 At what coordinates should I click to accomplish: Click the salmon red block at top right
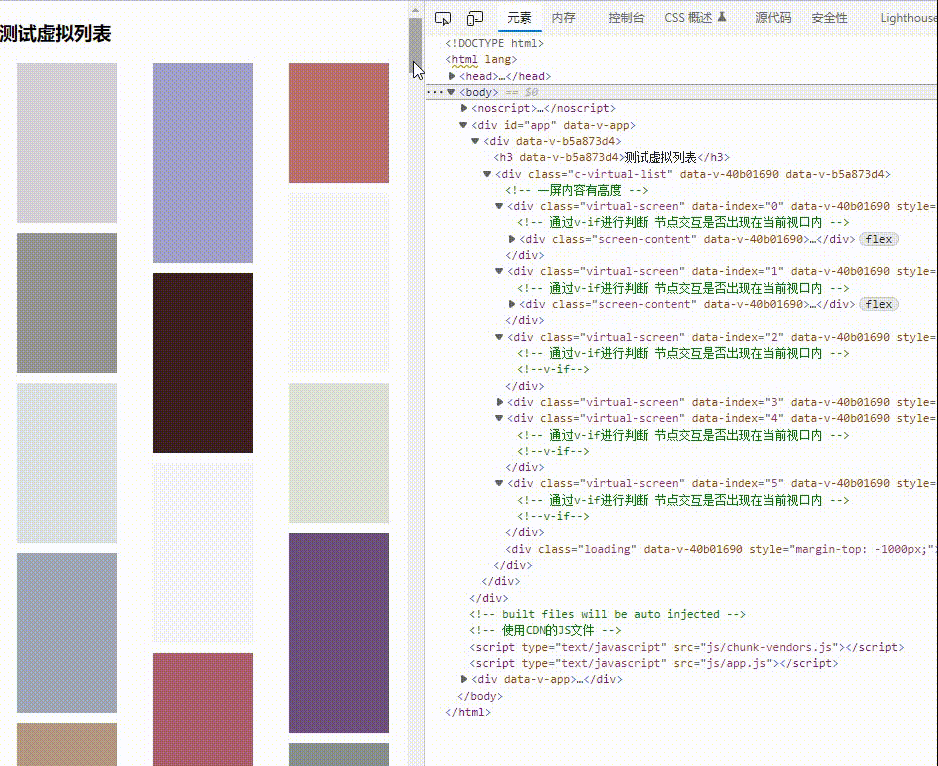point(339,123)
